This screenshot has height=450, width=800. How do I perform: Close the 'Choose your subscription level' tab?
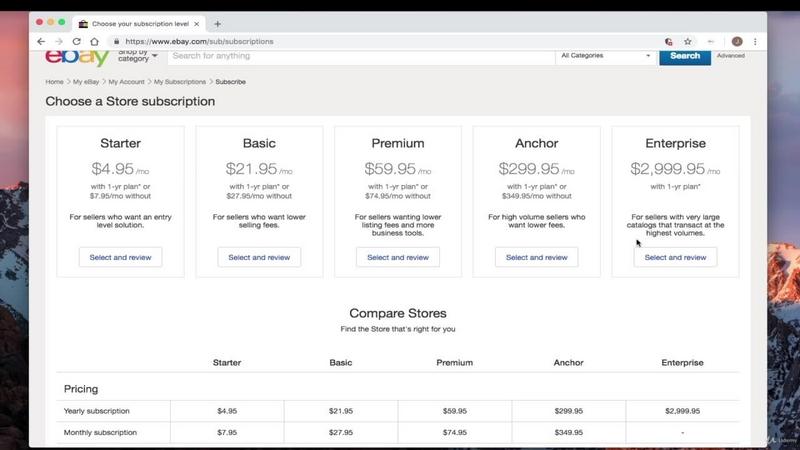[196, 24]
